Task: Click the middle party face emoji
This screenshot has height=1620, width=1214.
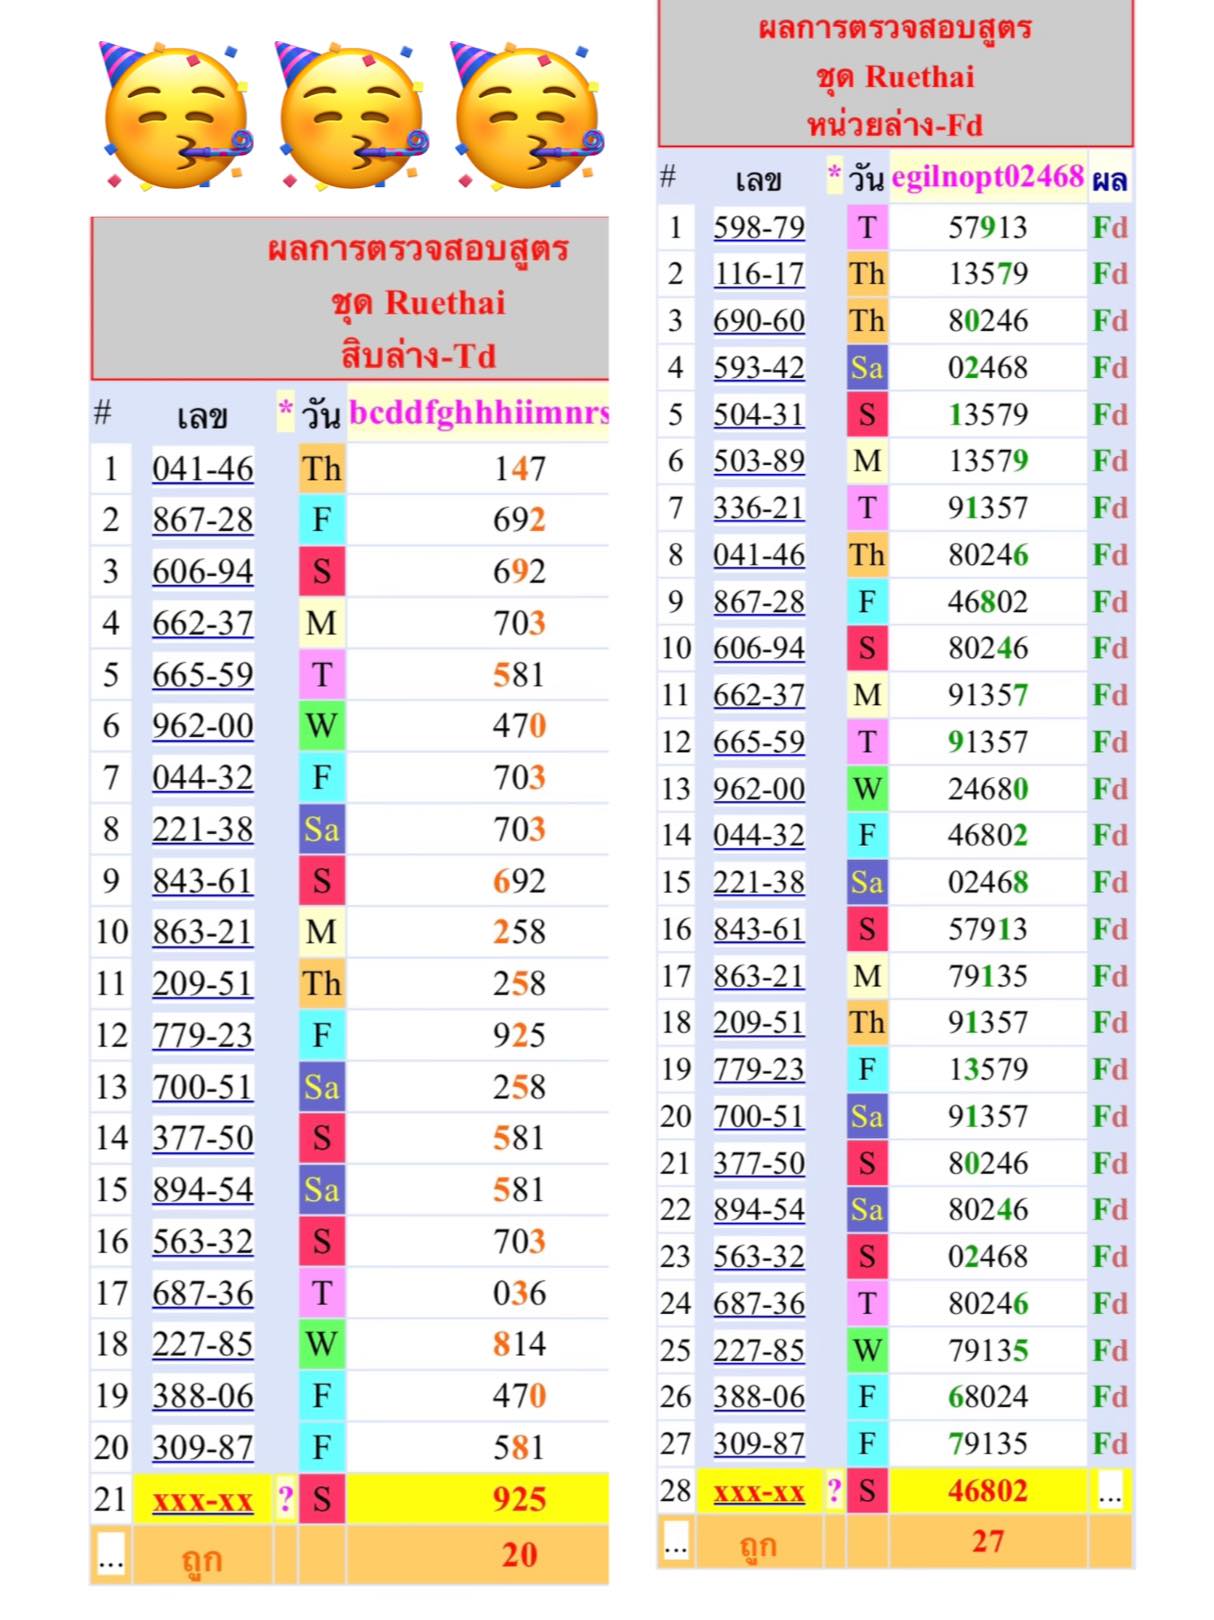Action: 351,117
